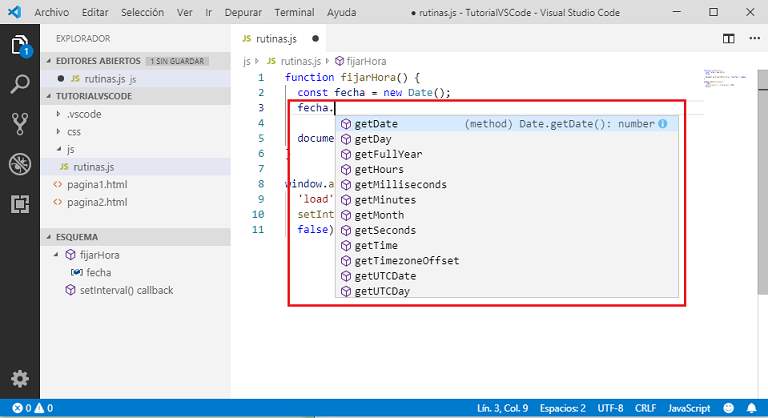Click the pagina1.html file icon

tap(57, 185)
